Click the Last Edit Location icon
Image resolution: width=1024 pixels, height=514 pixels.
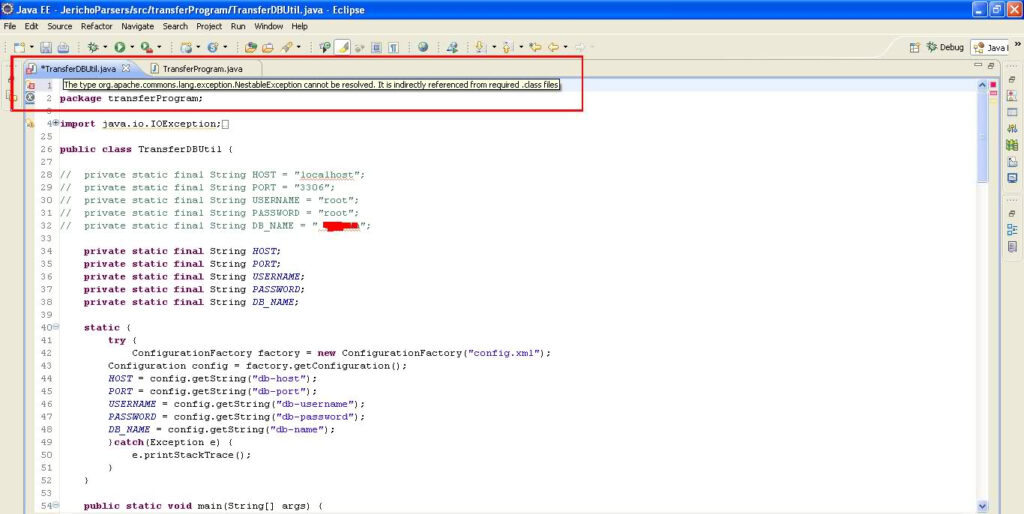tap(535, 47)
